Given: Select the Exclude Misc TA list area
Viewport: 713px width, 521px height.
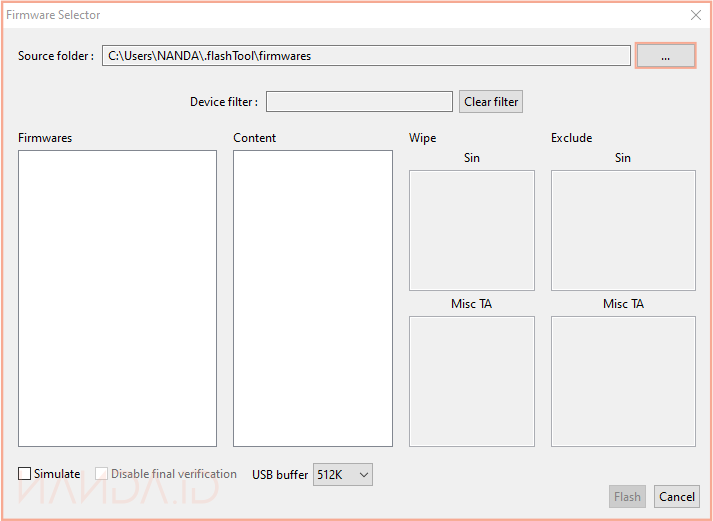Looking at the screenshot, I should point(623,381).
